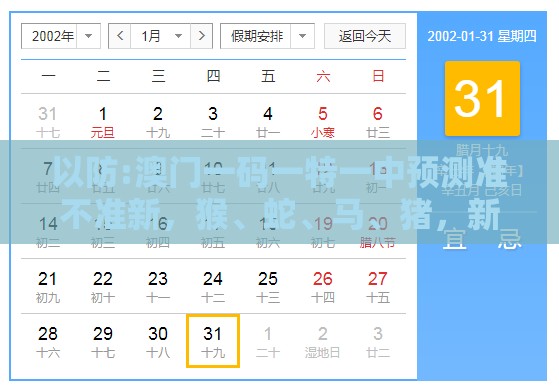Click the 宜 label in side panel
Viewport: 559px width, 385px height.
pyautogui.click(x=454, y=239)
